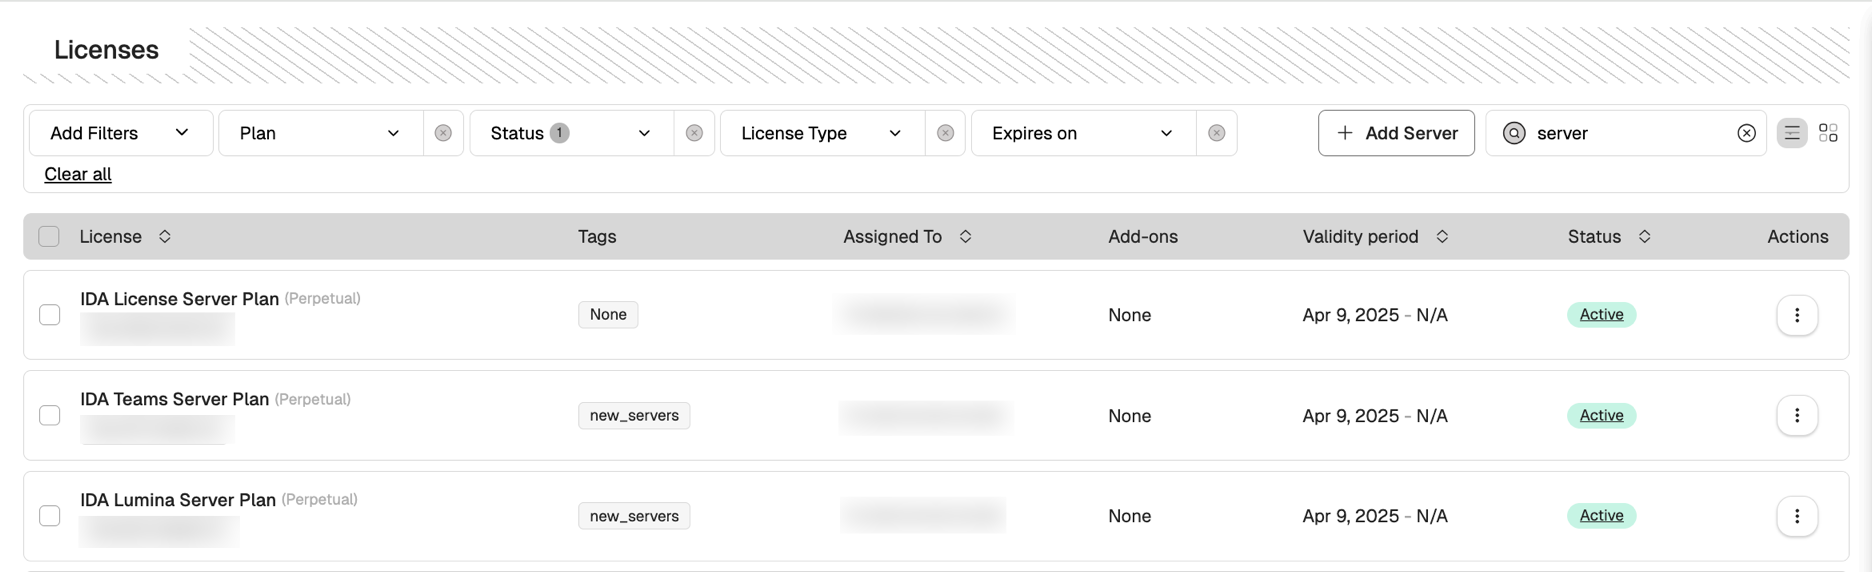Viewport: 1872px width, 572px height.
Task: Sort by Status column arrows
Action: (x=1644, y=237)
